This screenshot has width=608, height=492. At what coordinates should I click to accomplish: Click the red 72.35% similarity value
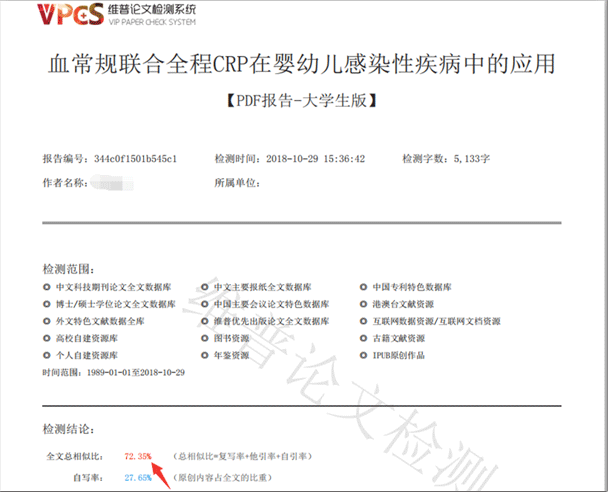[x=138, y=456]
